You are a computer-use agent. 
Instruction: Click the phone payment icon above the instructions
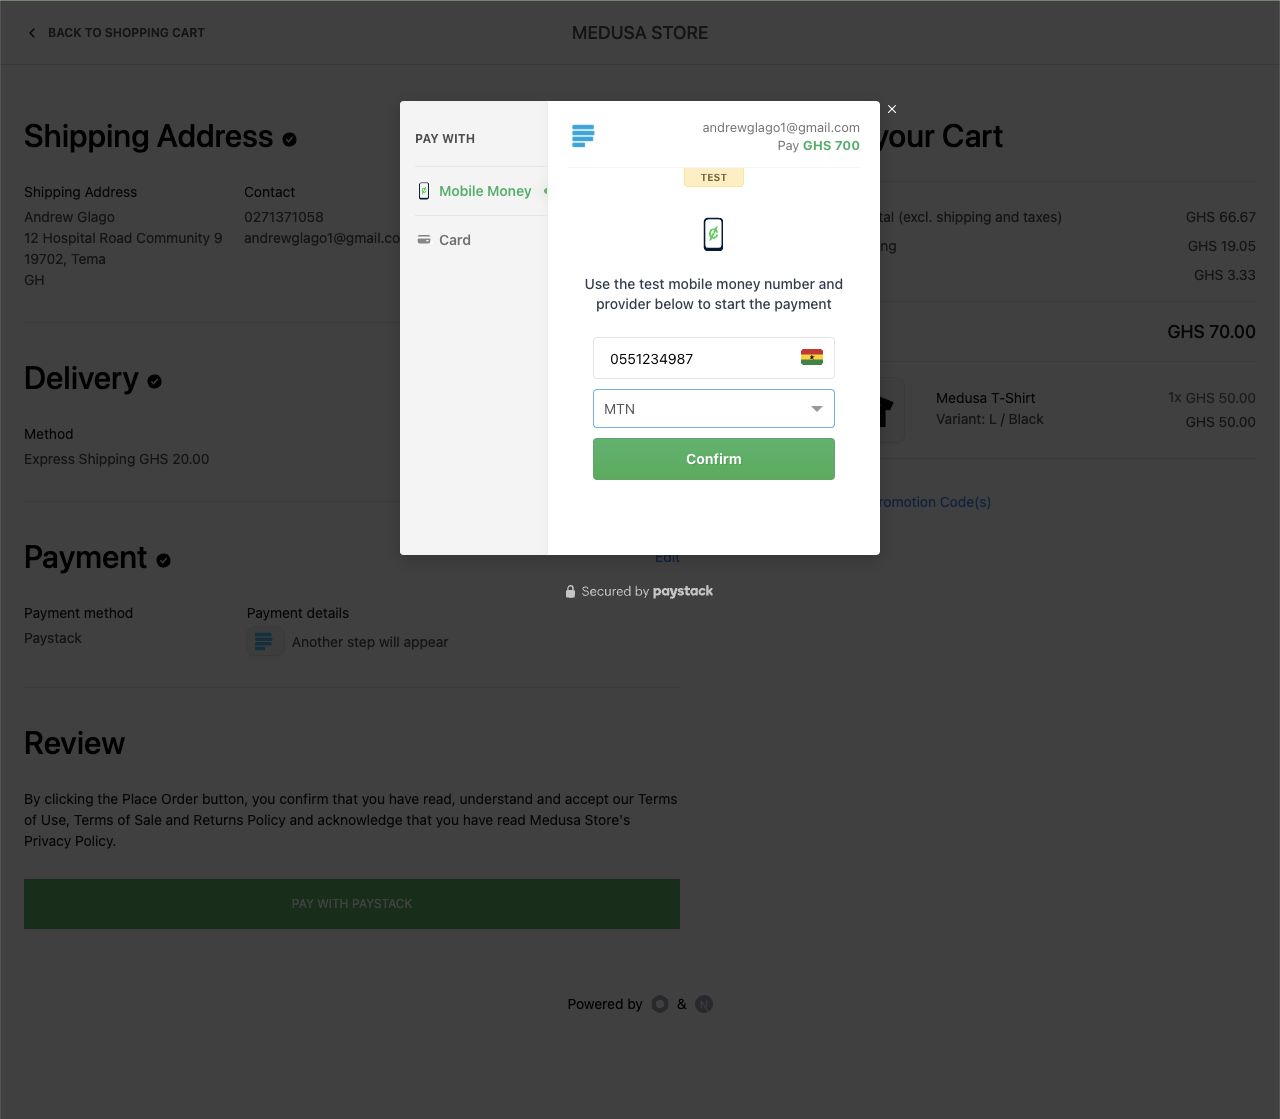[x=713, y=233]
